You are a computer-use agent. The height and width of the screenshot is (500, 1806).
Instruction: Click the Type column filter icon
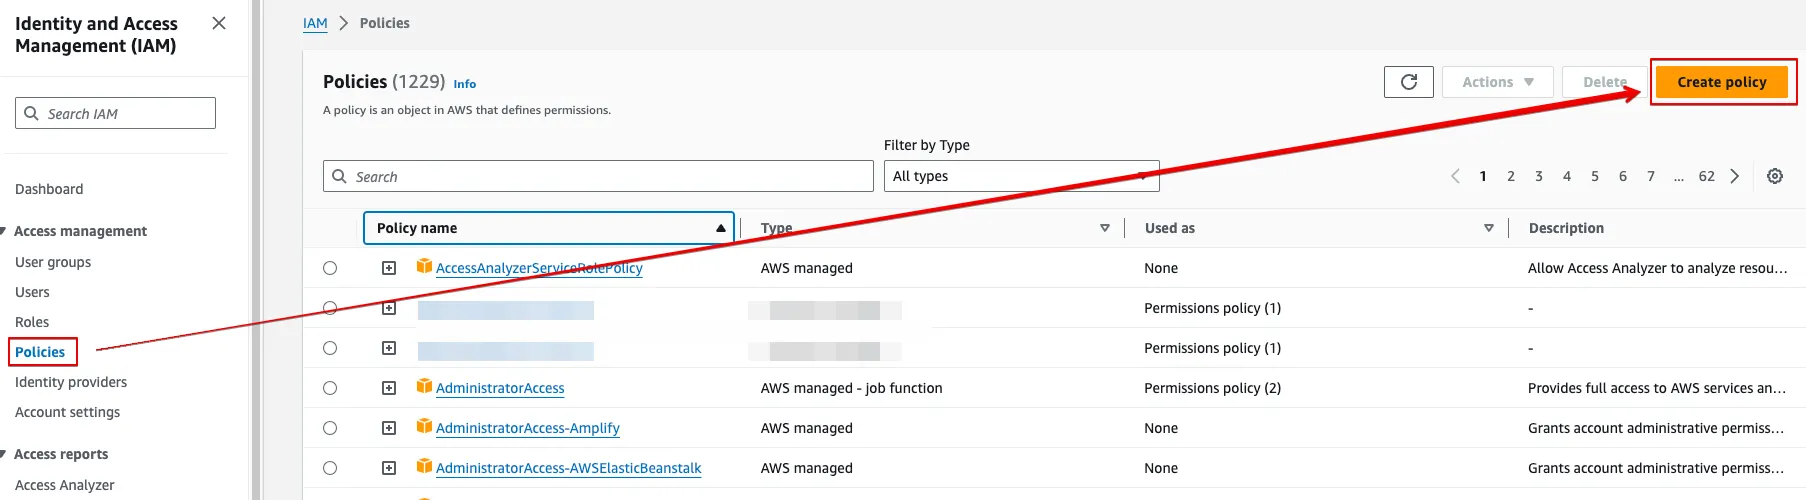tap(1104, 228)
